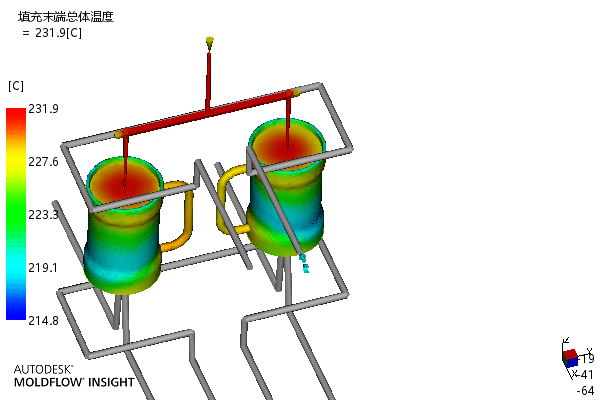Screen dimensions: 600x400
Task: Click the 231.9 maximum legend value
Action: (x=43, y=109)
